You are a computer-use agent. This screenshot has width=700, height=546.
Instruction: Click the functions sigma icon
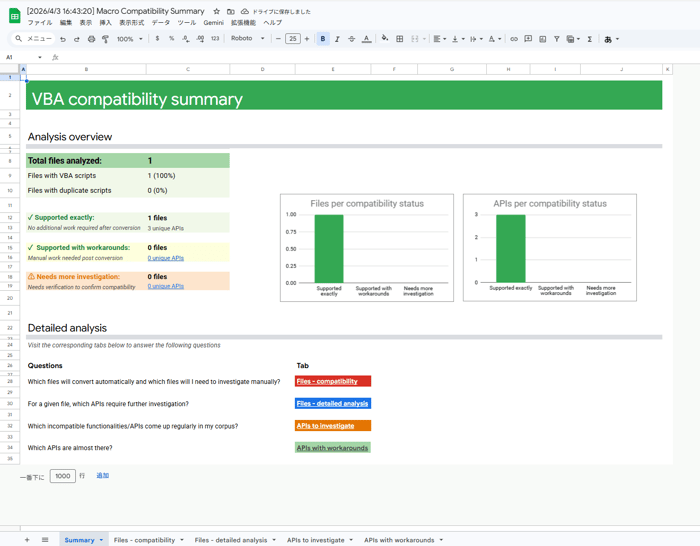tap(590, 39)
